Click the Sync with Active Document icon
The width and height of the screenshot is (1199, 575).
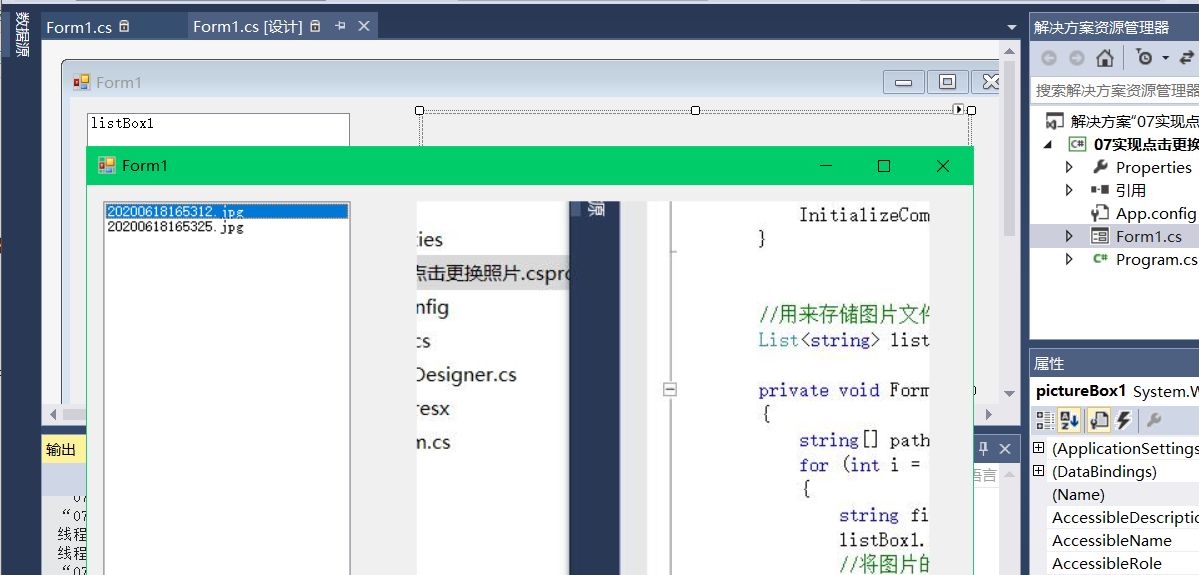[1186, 58]
